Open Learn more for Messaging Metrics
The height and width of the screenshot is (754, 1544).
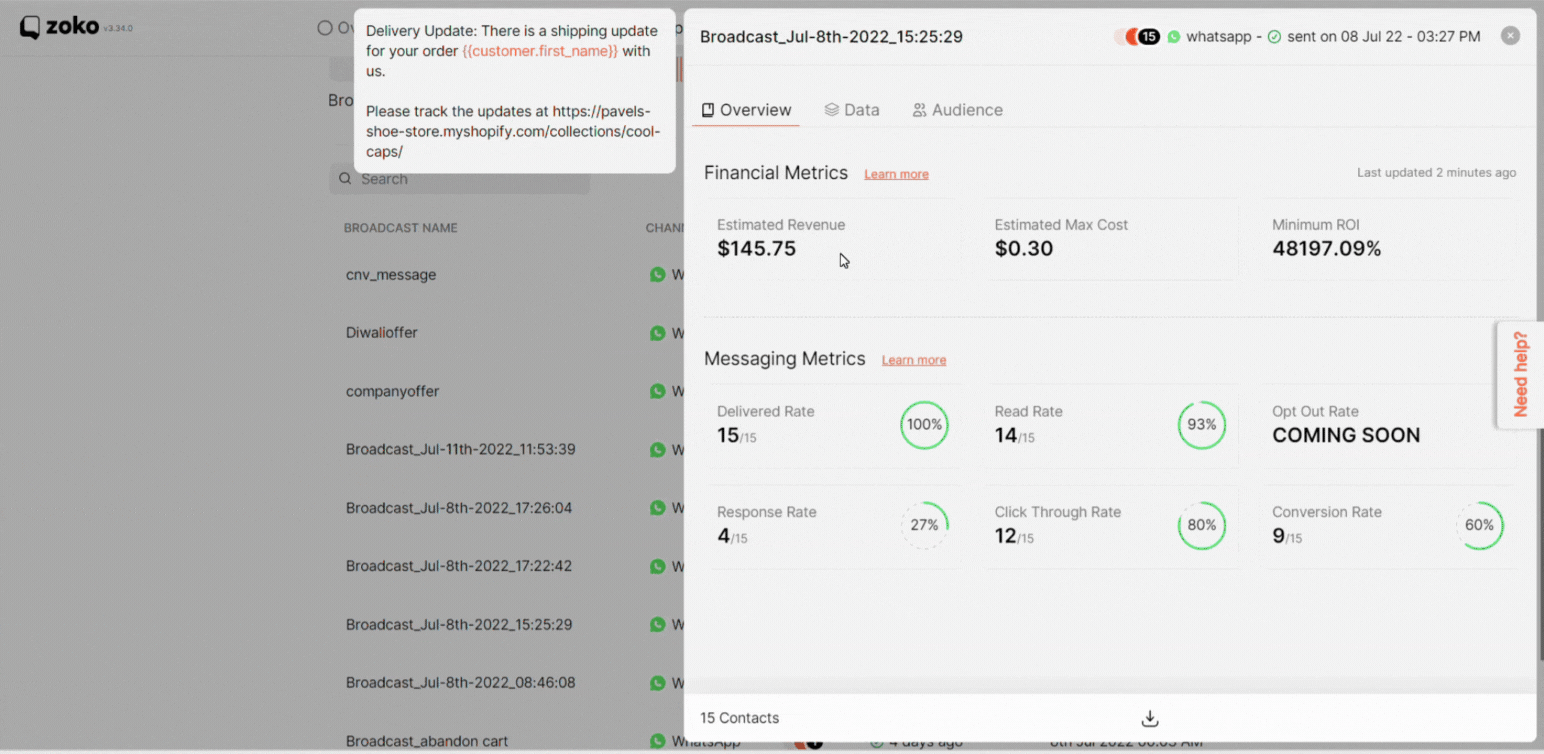(914, 360)
